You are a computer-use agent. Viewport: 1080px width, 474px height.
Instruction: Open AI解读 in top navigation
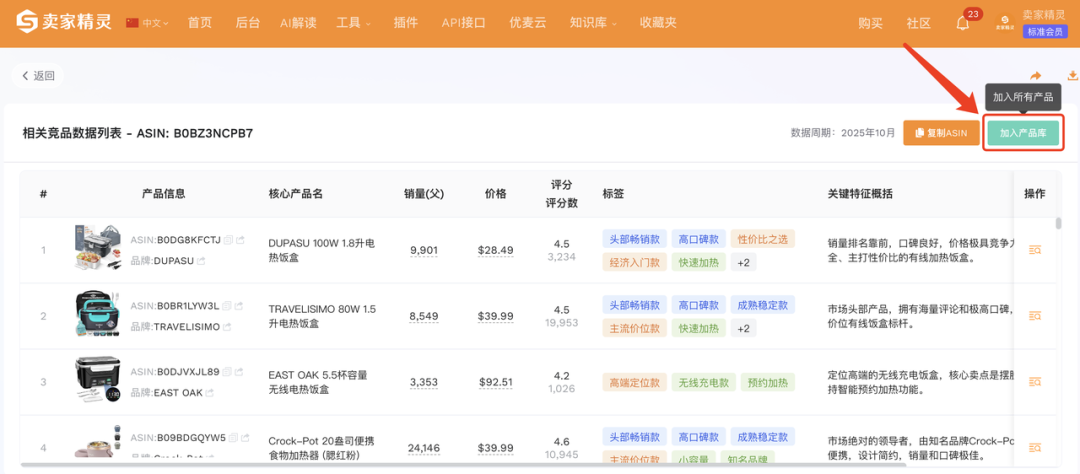[298, 23]
